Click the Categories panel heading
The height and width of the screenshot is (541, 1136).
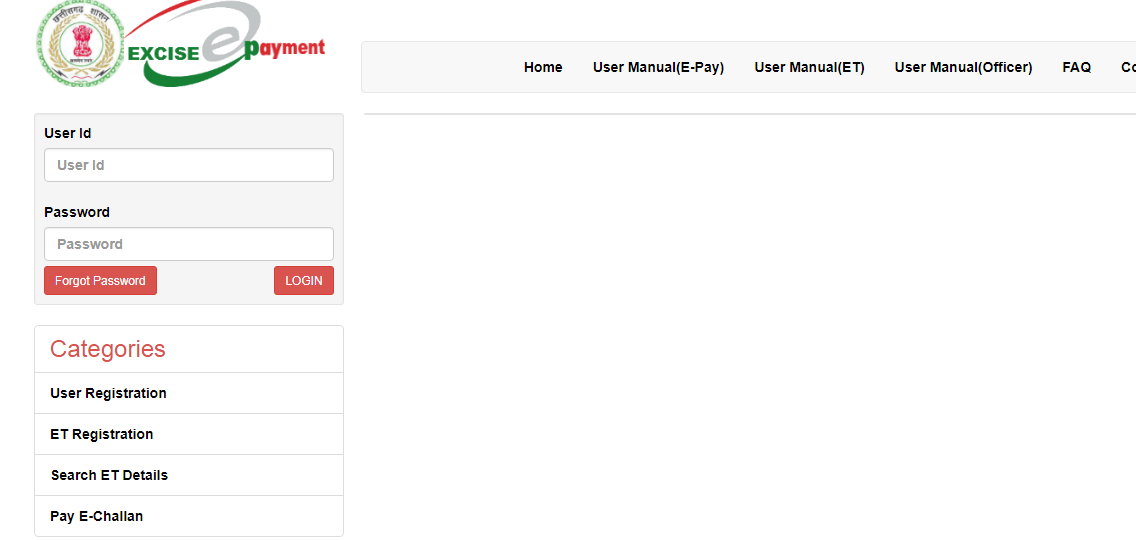click(108, 349)
